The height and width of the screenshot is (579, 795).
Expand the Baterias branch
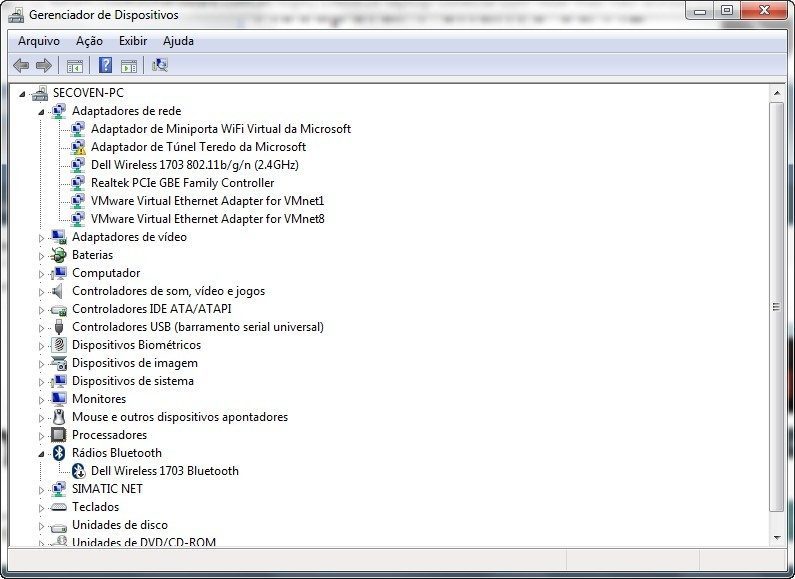click(x=41, y=256)
